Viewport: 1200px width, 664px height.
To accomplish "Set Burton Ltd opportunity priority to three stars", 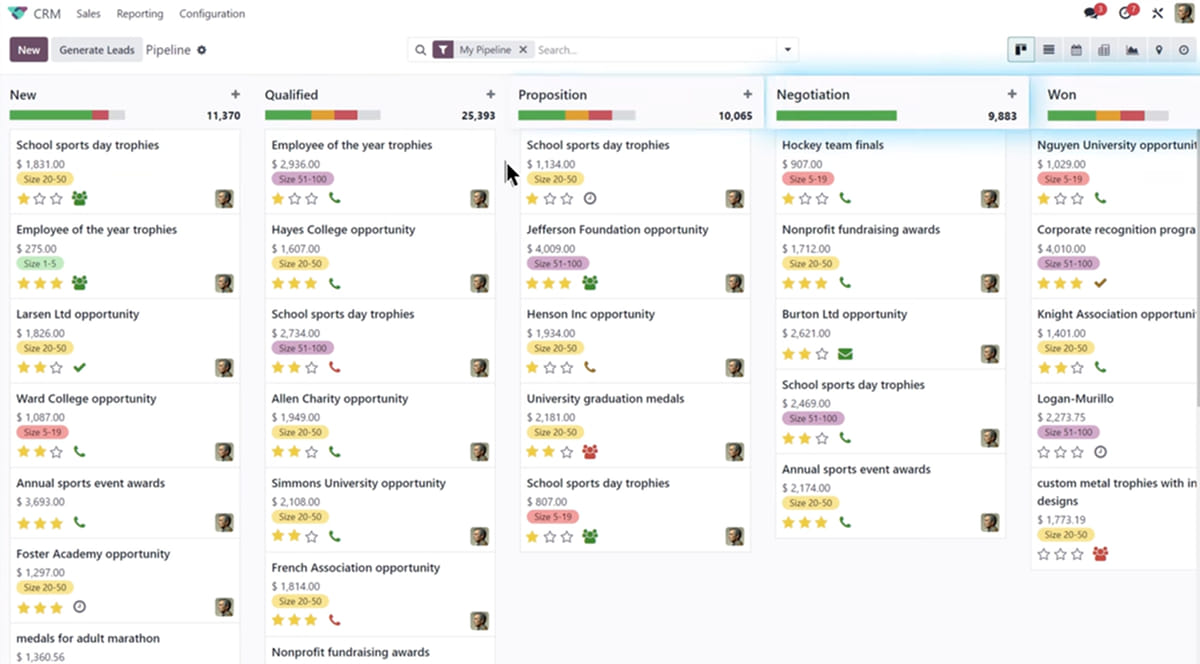I will click(822, 354).
